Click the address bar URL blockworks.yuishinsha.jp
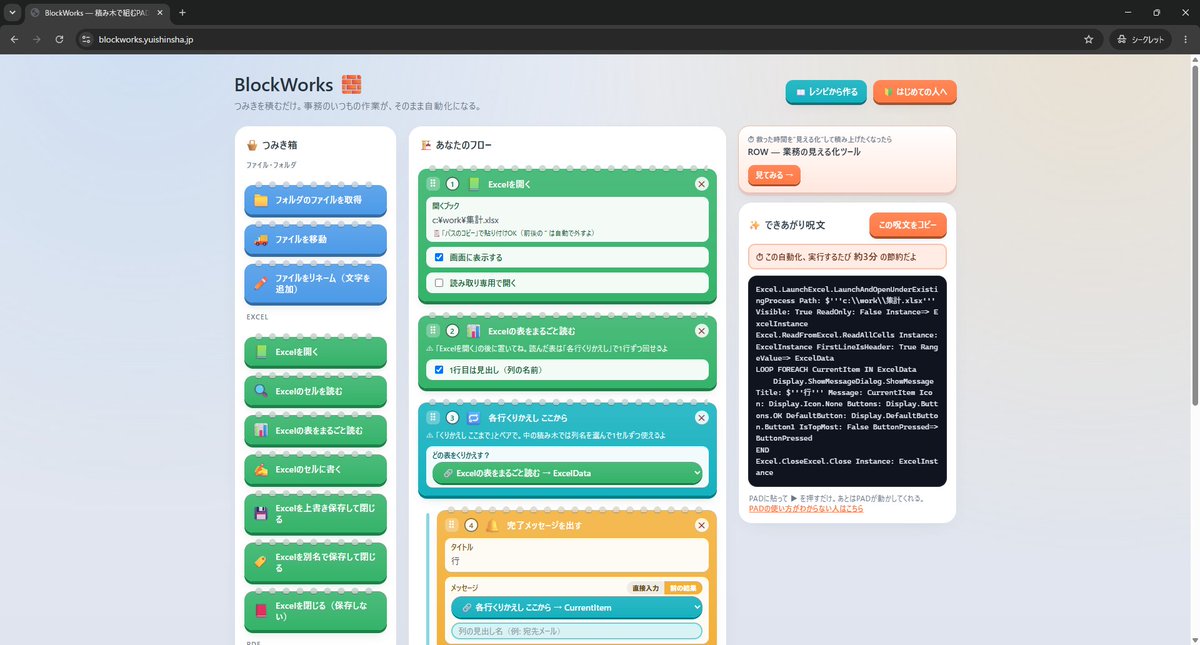 click(x=146, y=39)
